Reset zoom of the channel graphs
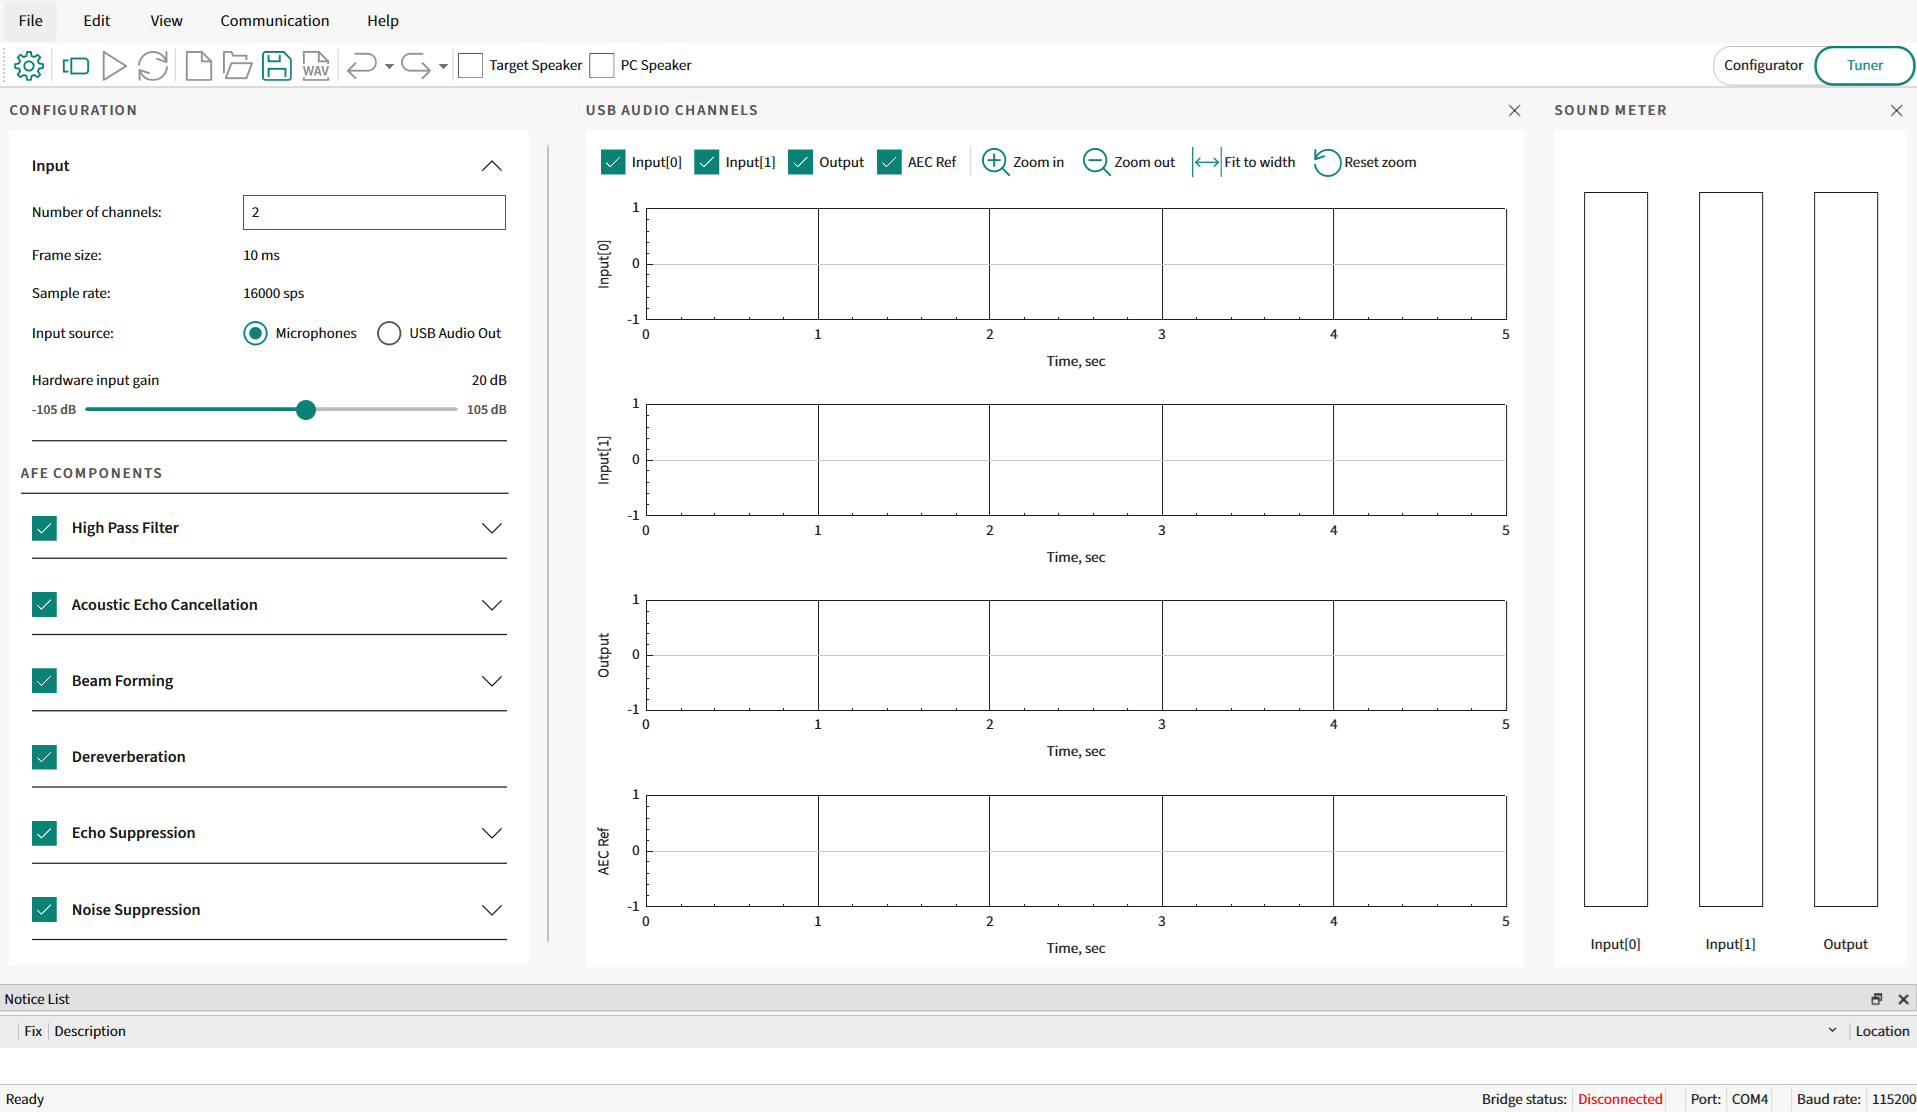Viewport: 1917px width, 1112px height. (x=1365, y=162)
